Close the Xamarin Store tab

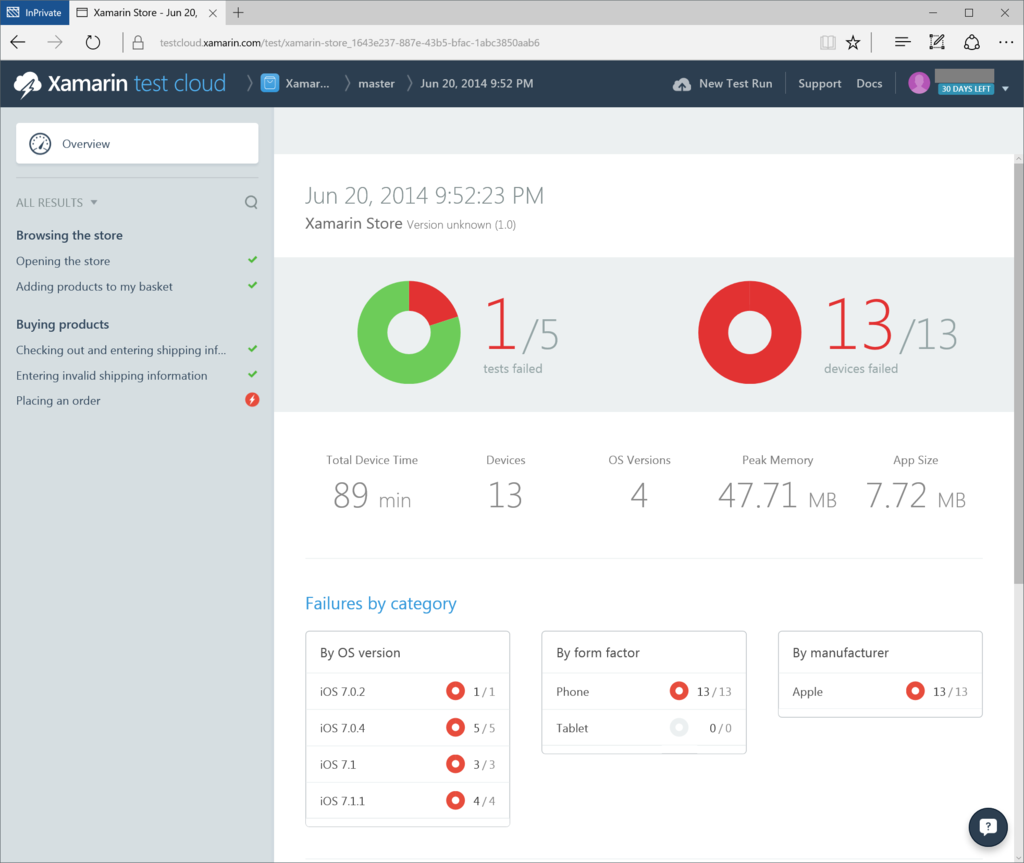(212, 12)
